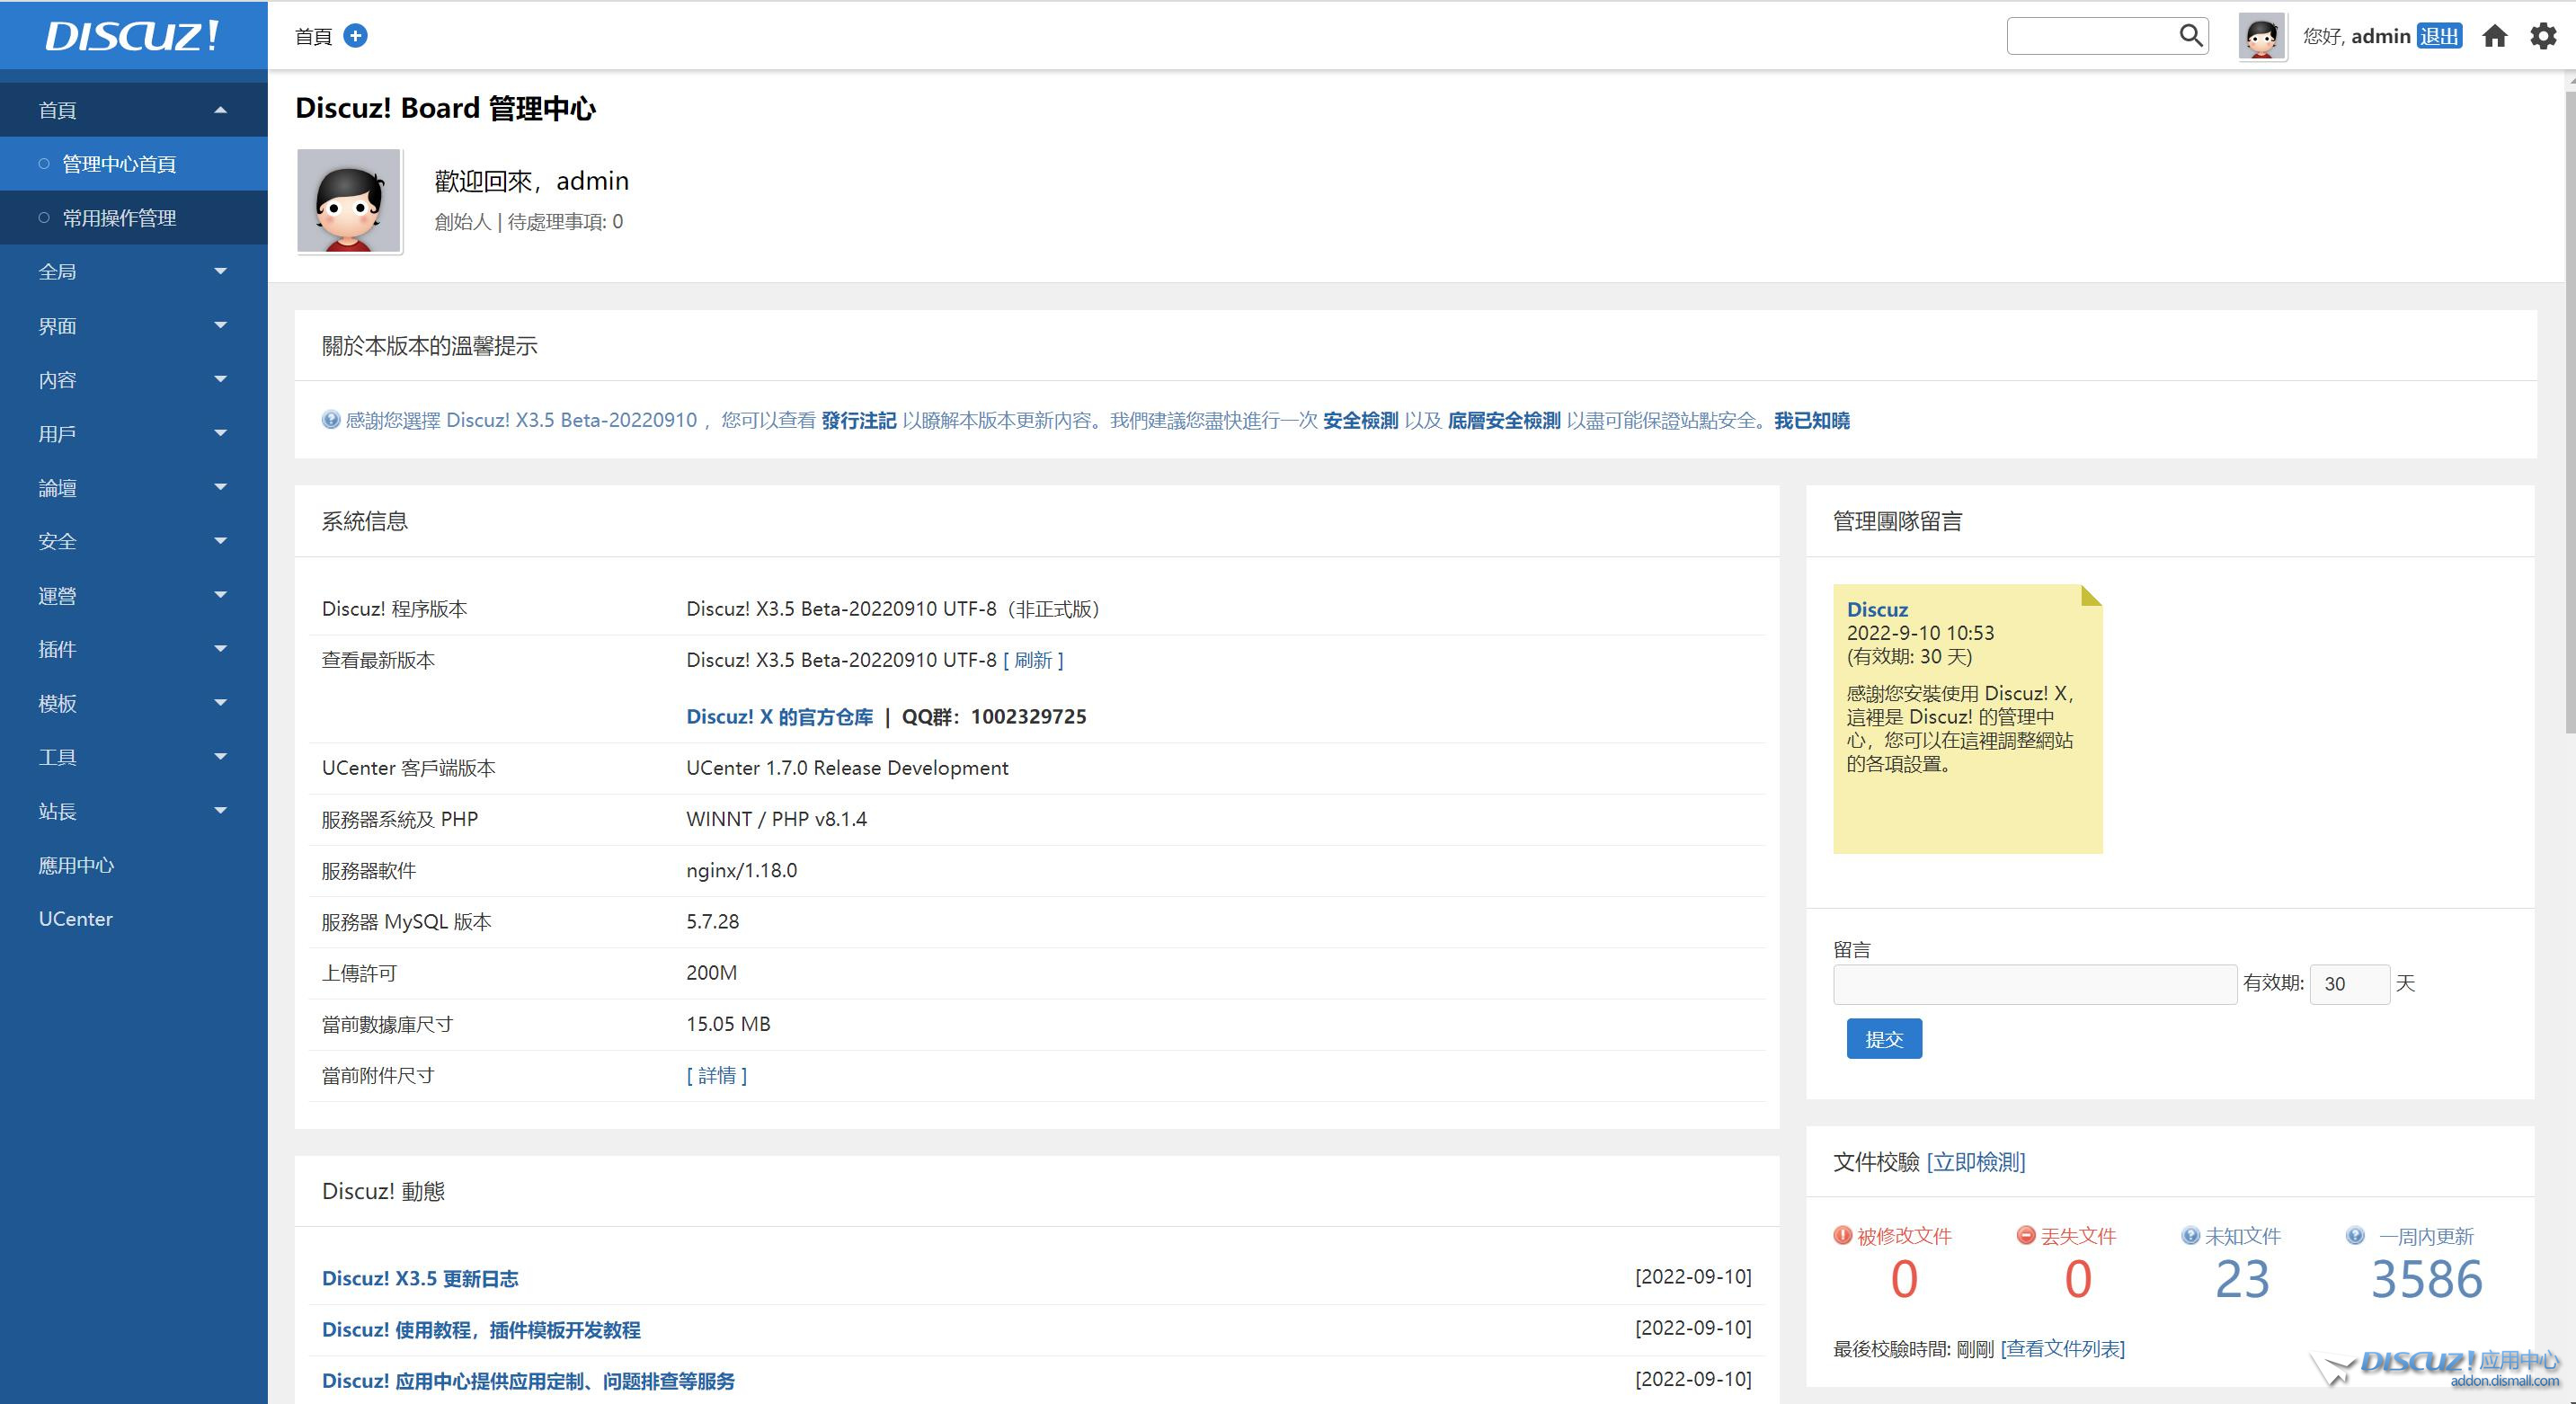Click the Discuz author on sticky note

tap(1877, 609)
